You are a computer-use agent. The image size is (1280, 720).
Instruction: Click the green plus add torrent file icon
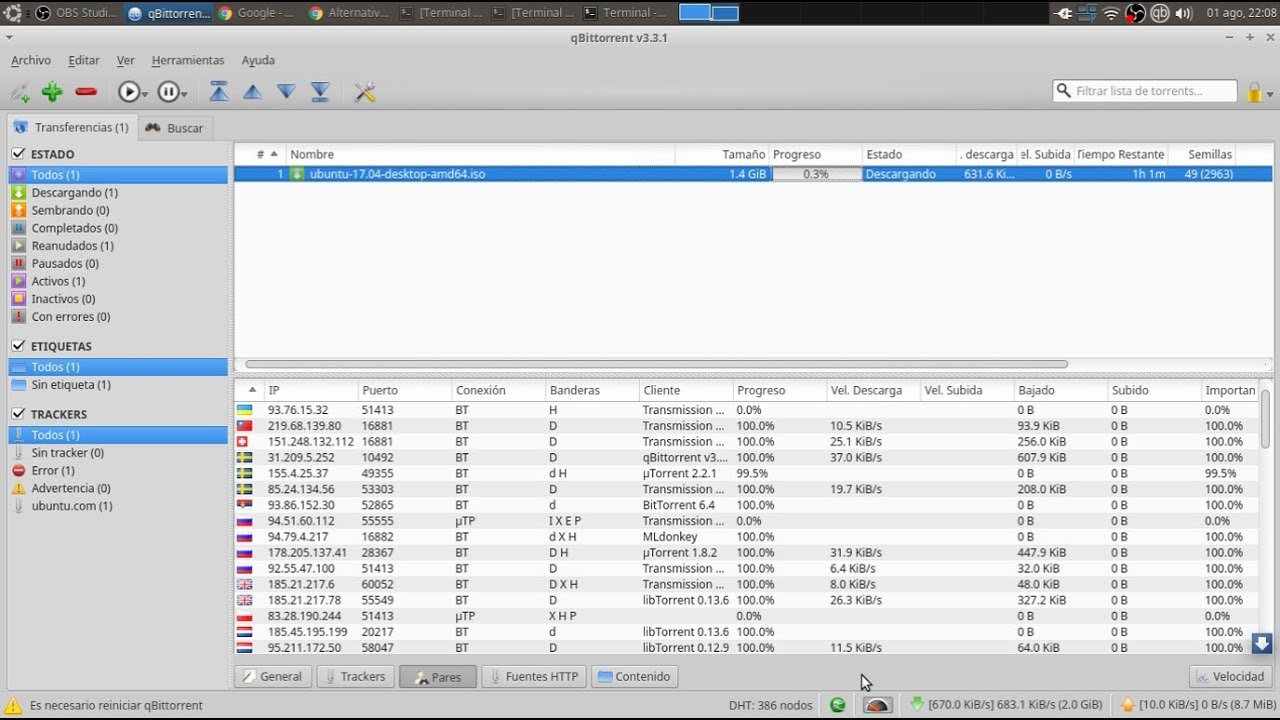(52, 92)
